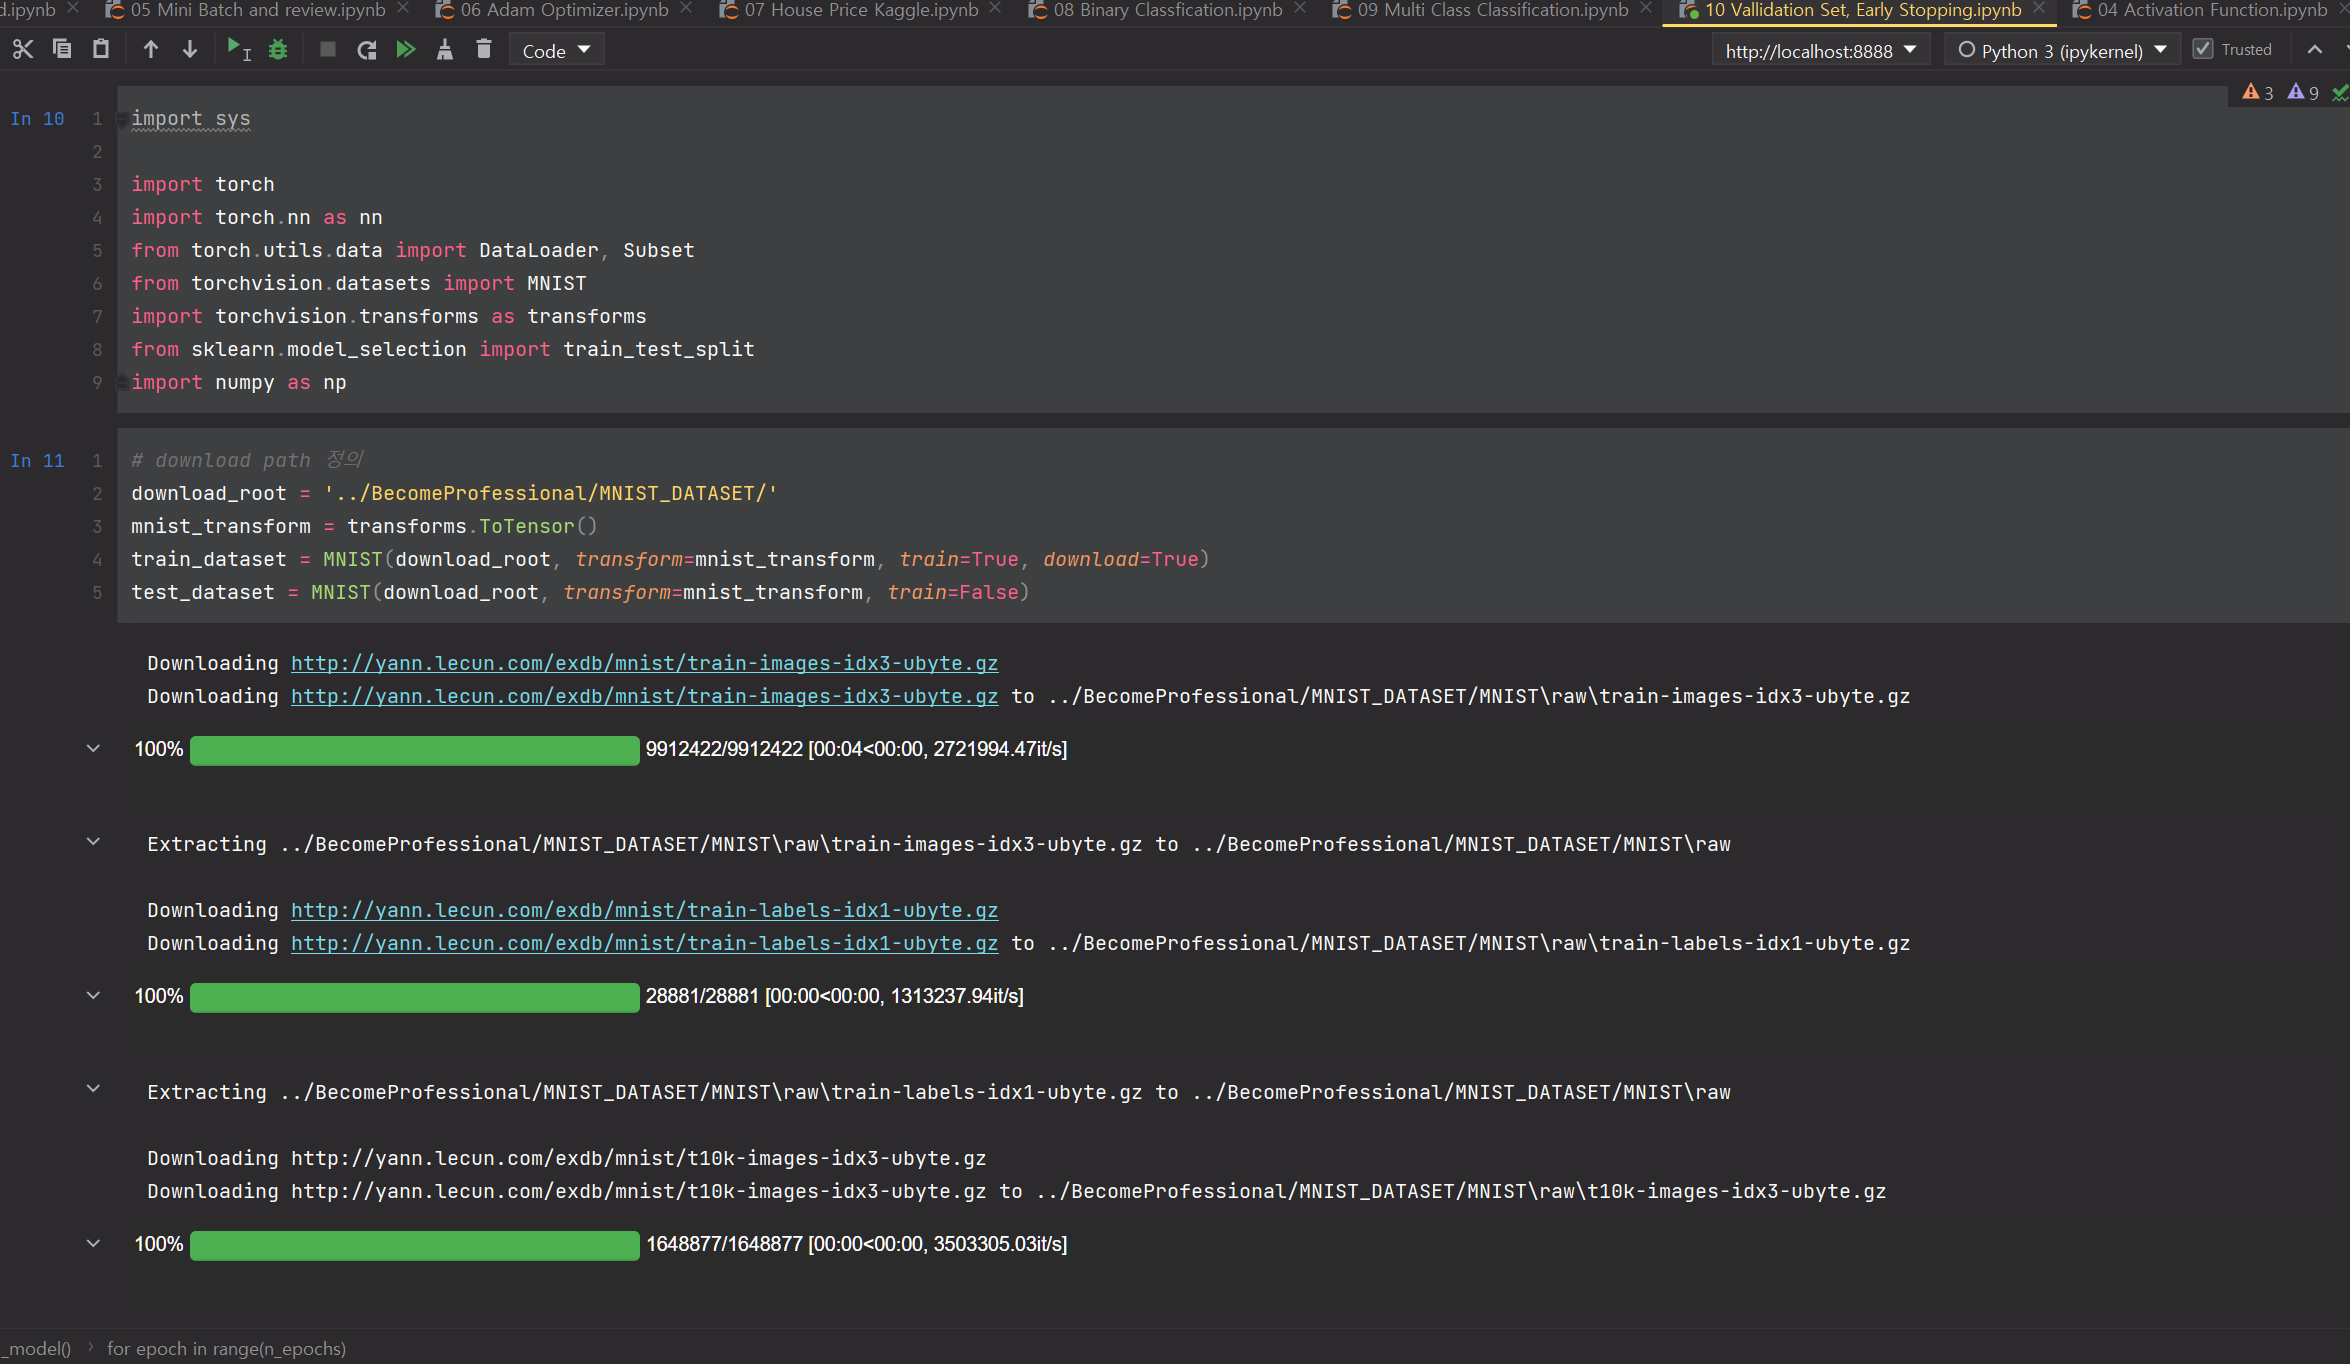Close the 07 House Price Kaggle tab

click(x=995, y=9)
